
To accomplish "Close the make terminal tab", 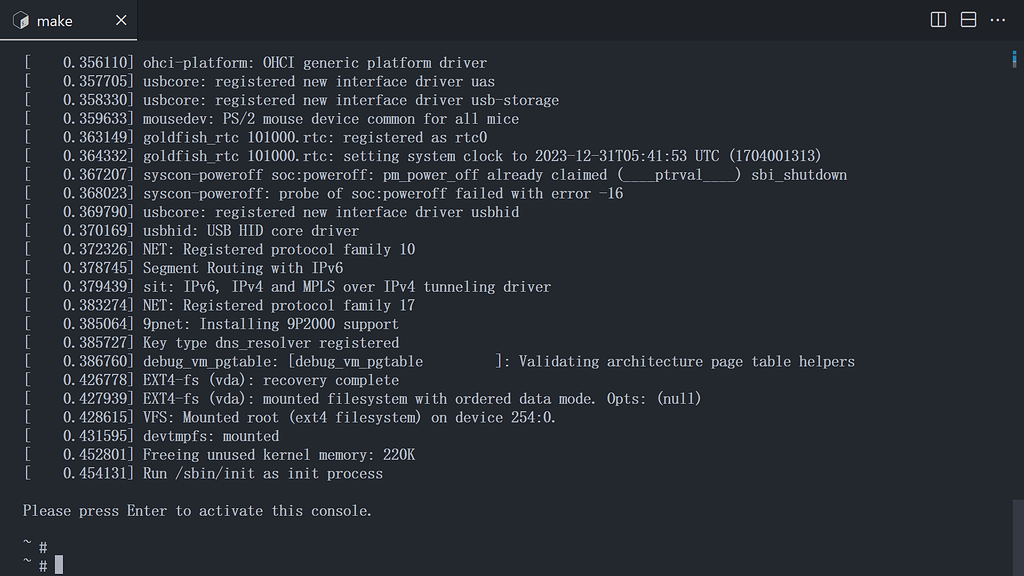I will (121, 19).
